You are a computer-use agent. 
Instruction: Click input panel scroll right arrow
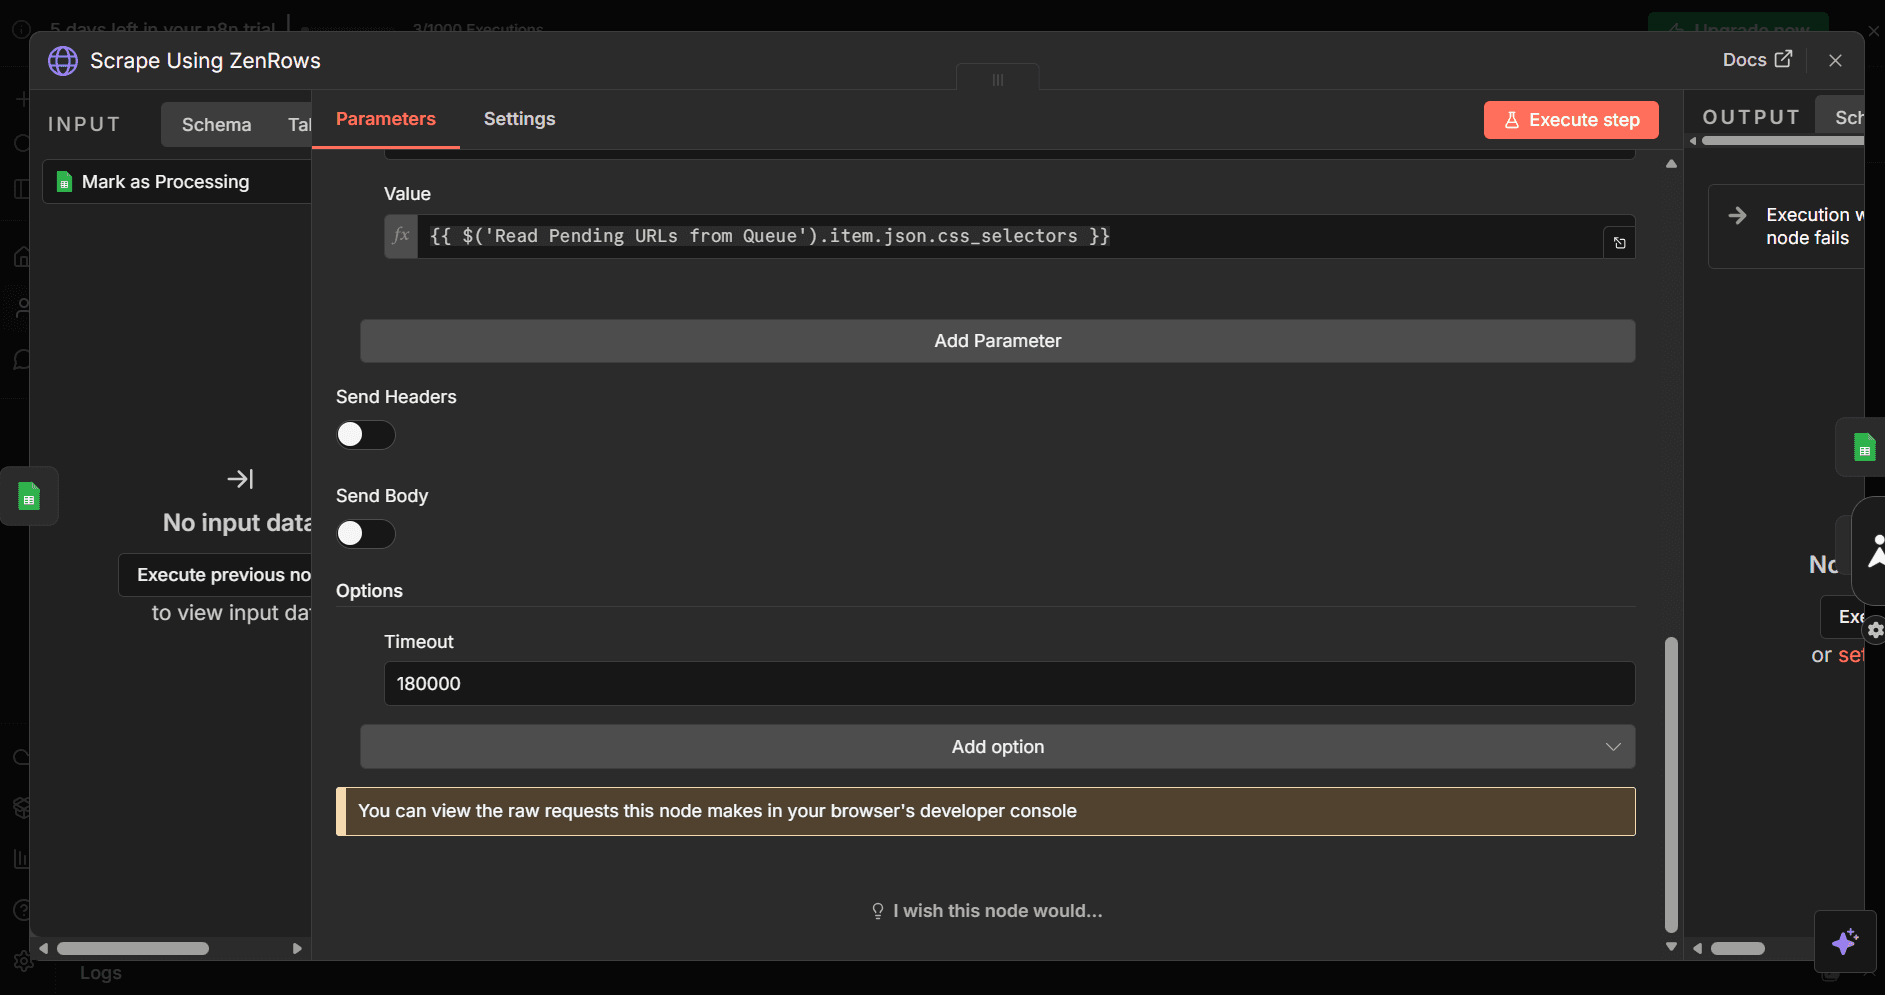click(297, 948)
